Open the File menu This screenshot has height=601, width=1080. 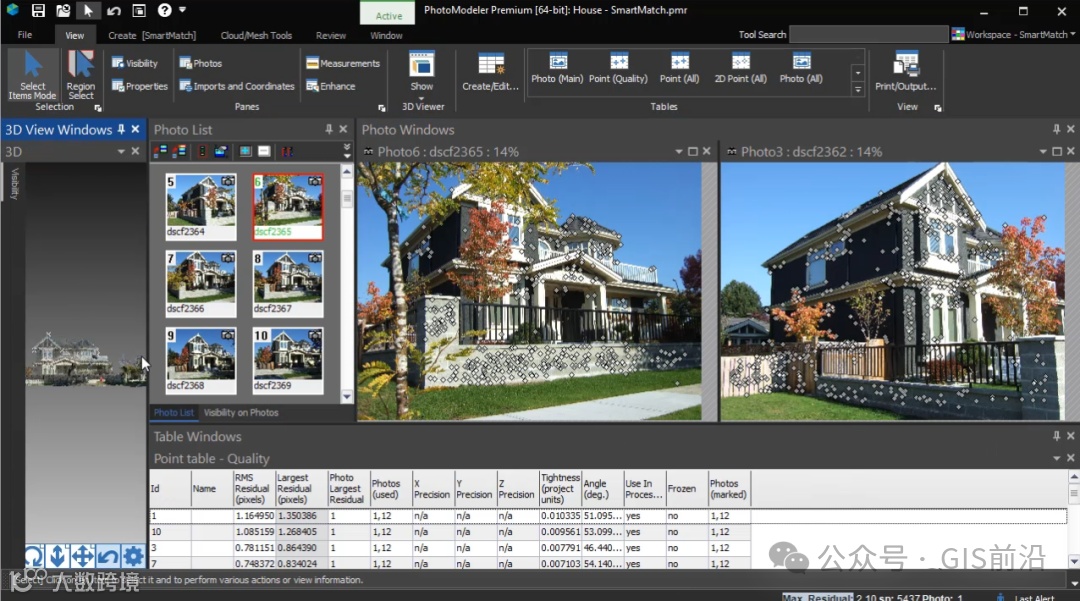(x=25, y=35)
